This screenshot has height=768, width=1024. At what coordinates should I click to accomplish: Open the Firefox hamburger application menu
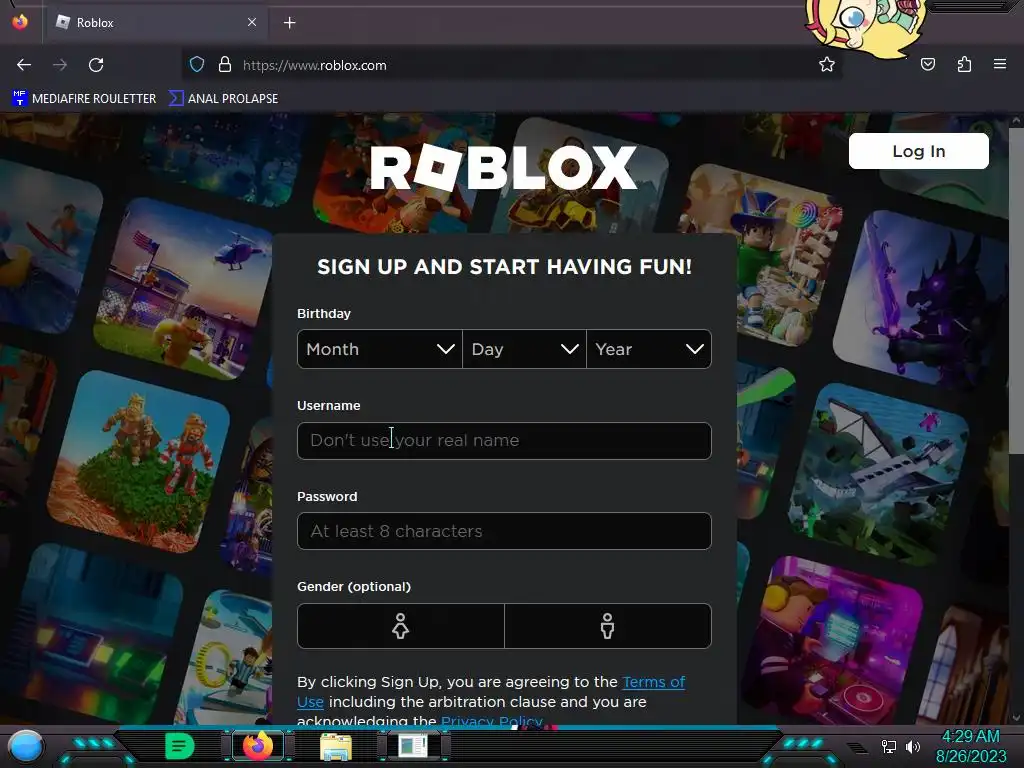(999, 64)
